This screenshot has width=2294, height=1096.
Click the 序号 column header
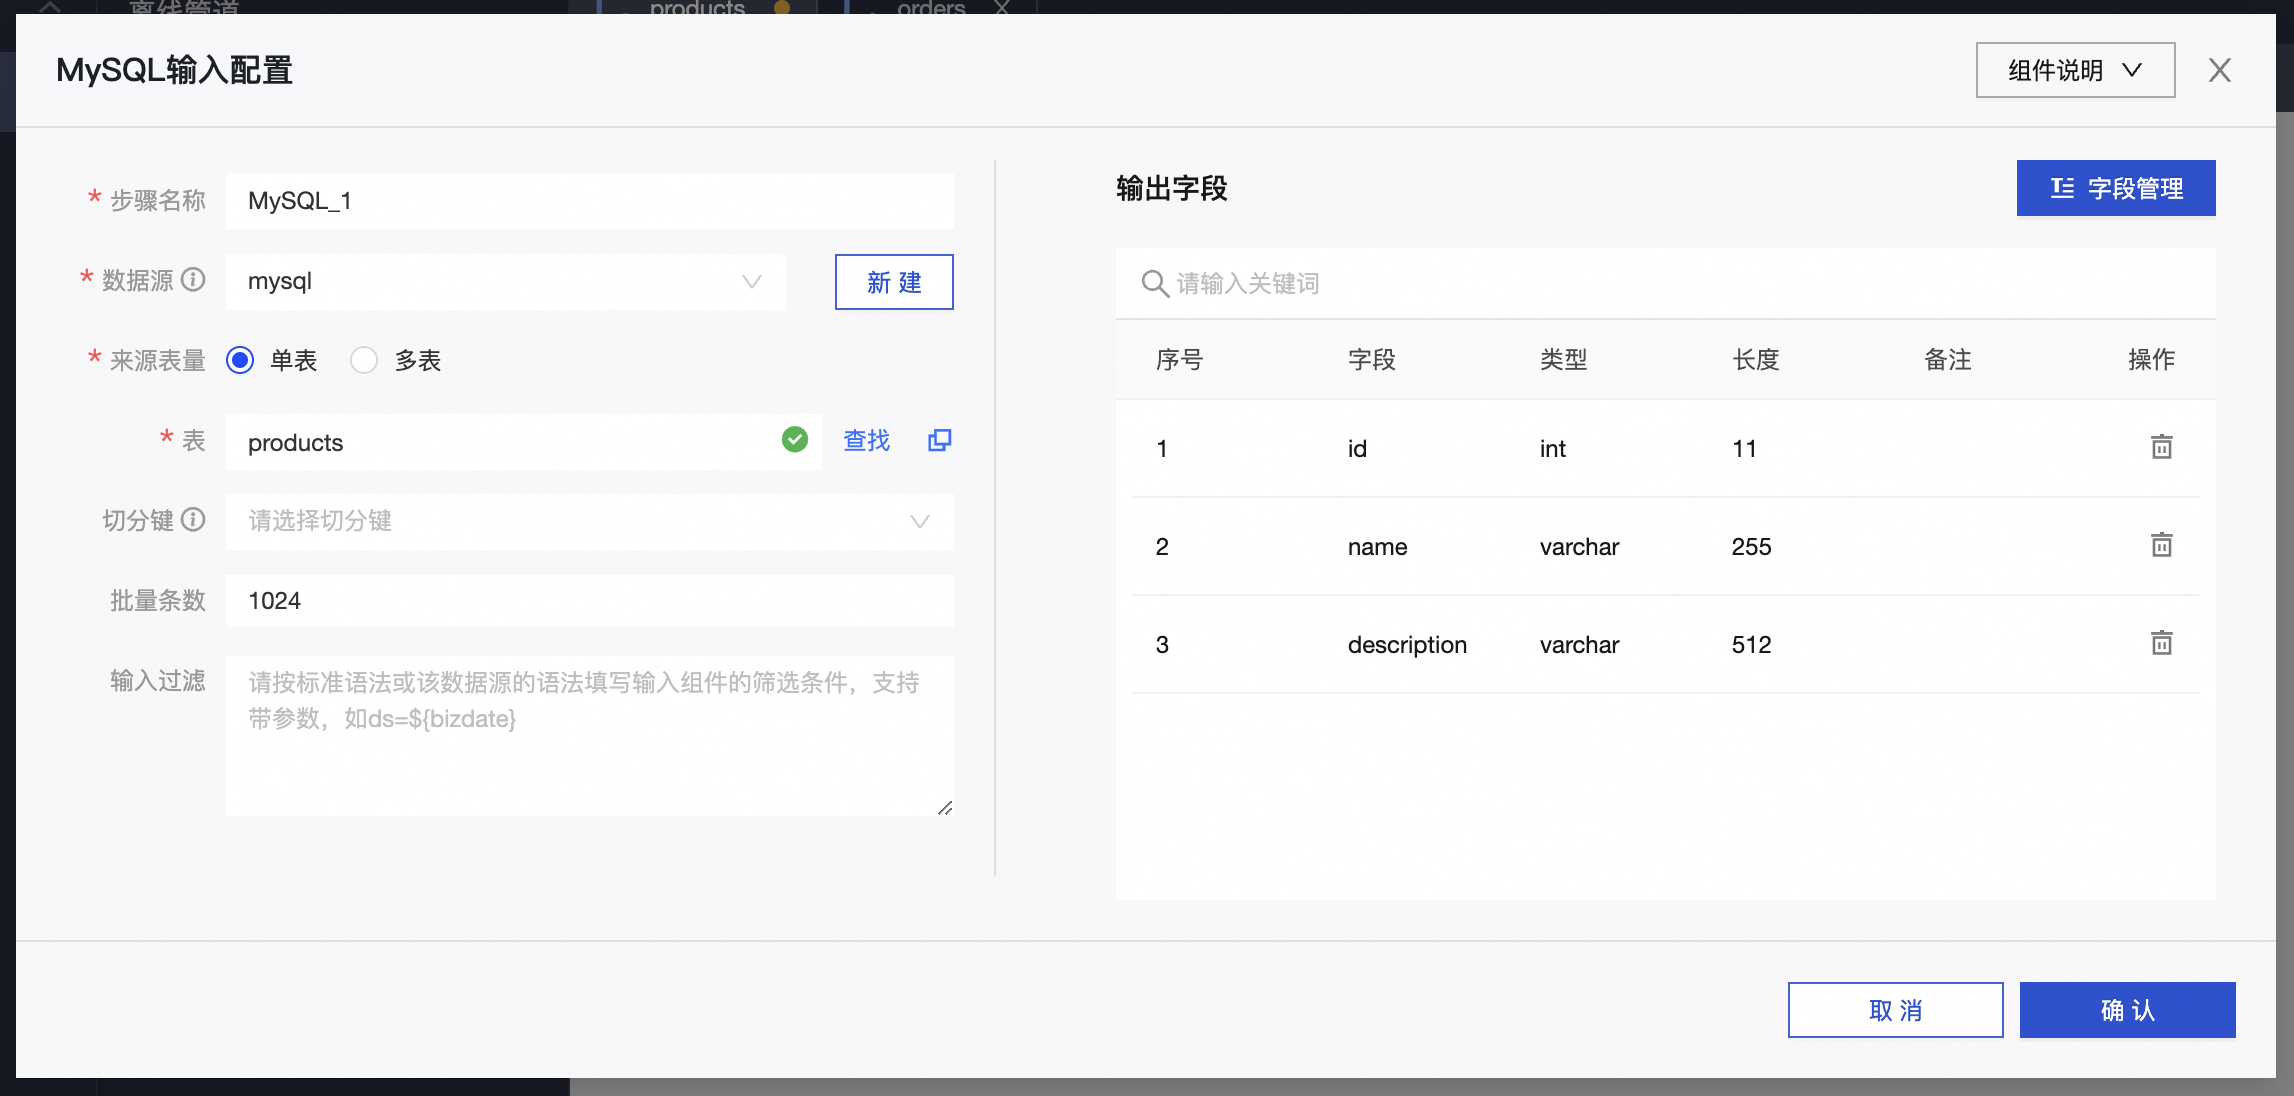pos(1179,360)
